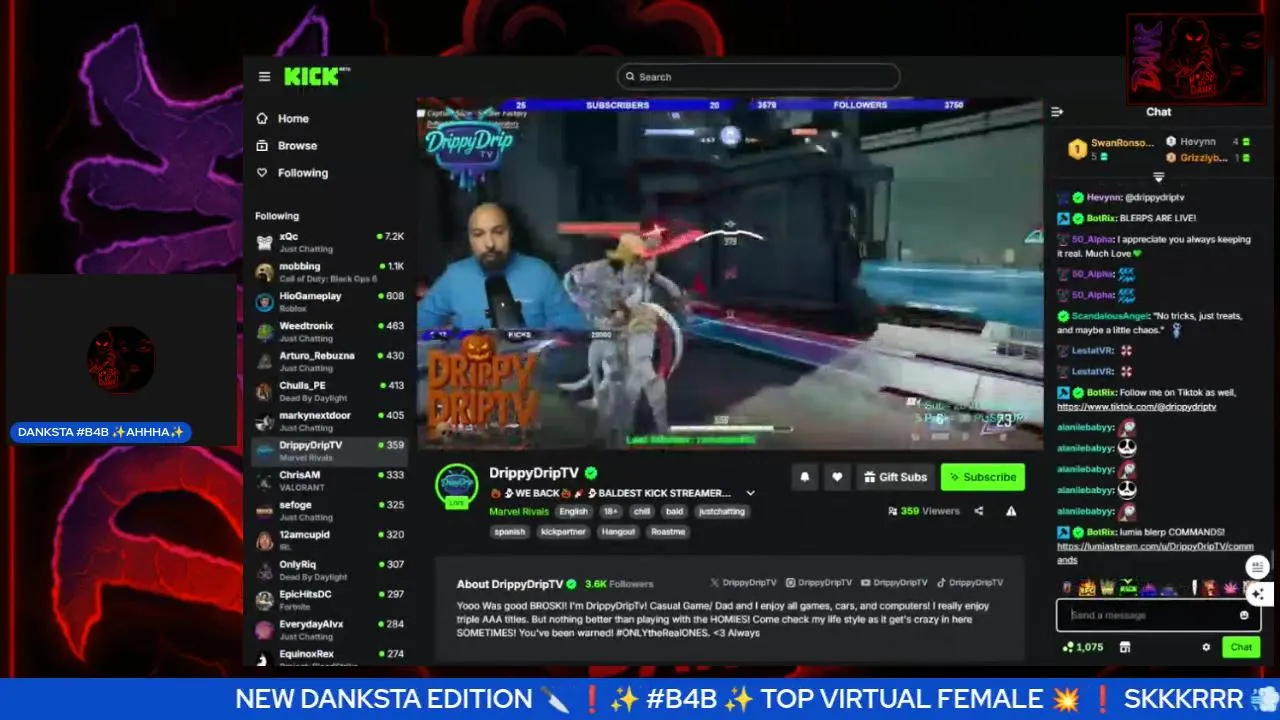Open 12amcupid channel in Following list

click(x=329, y=540)
